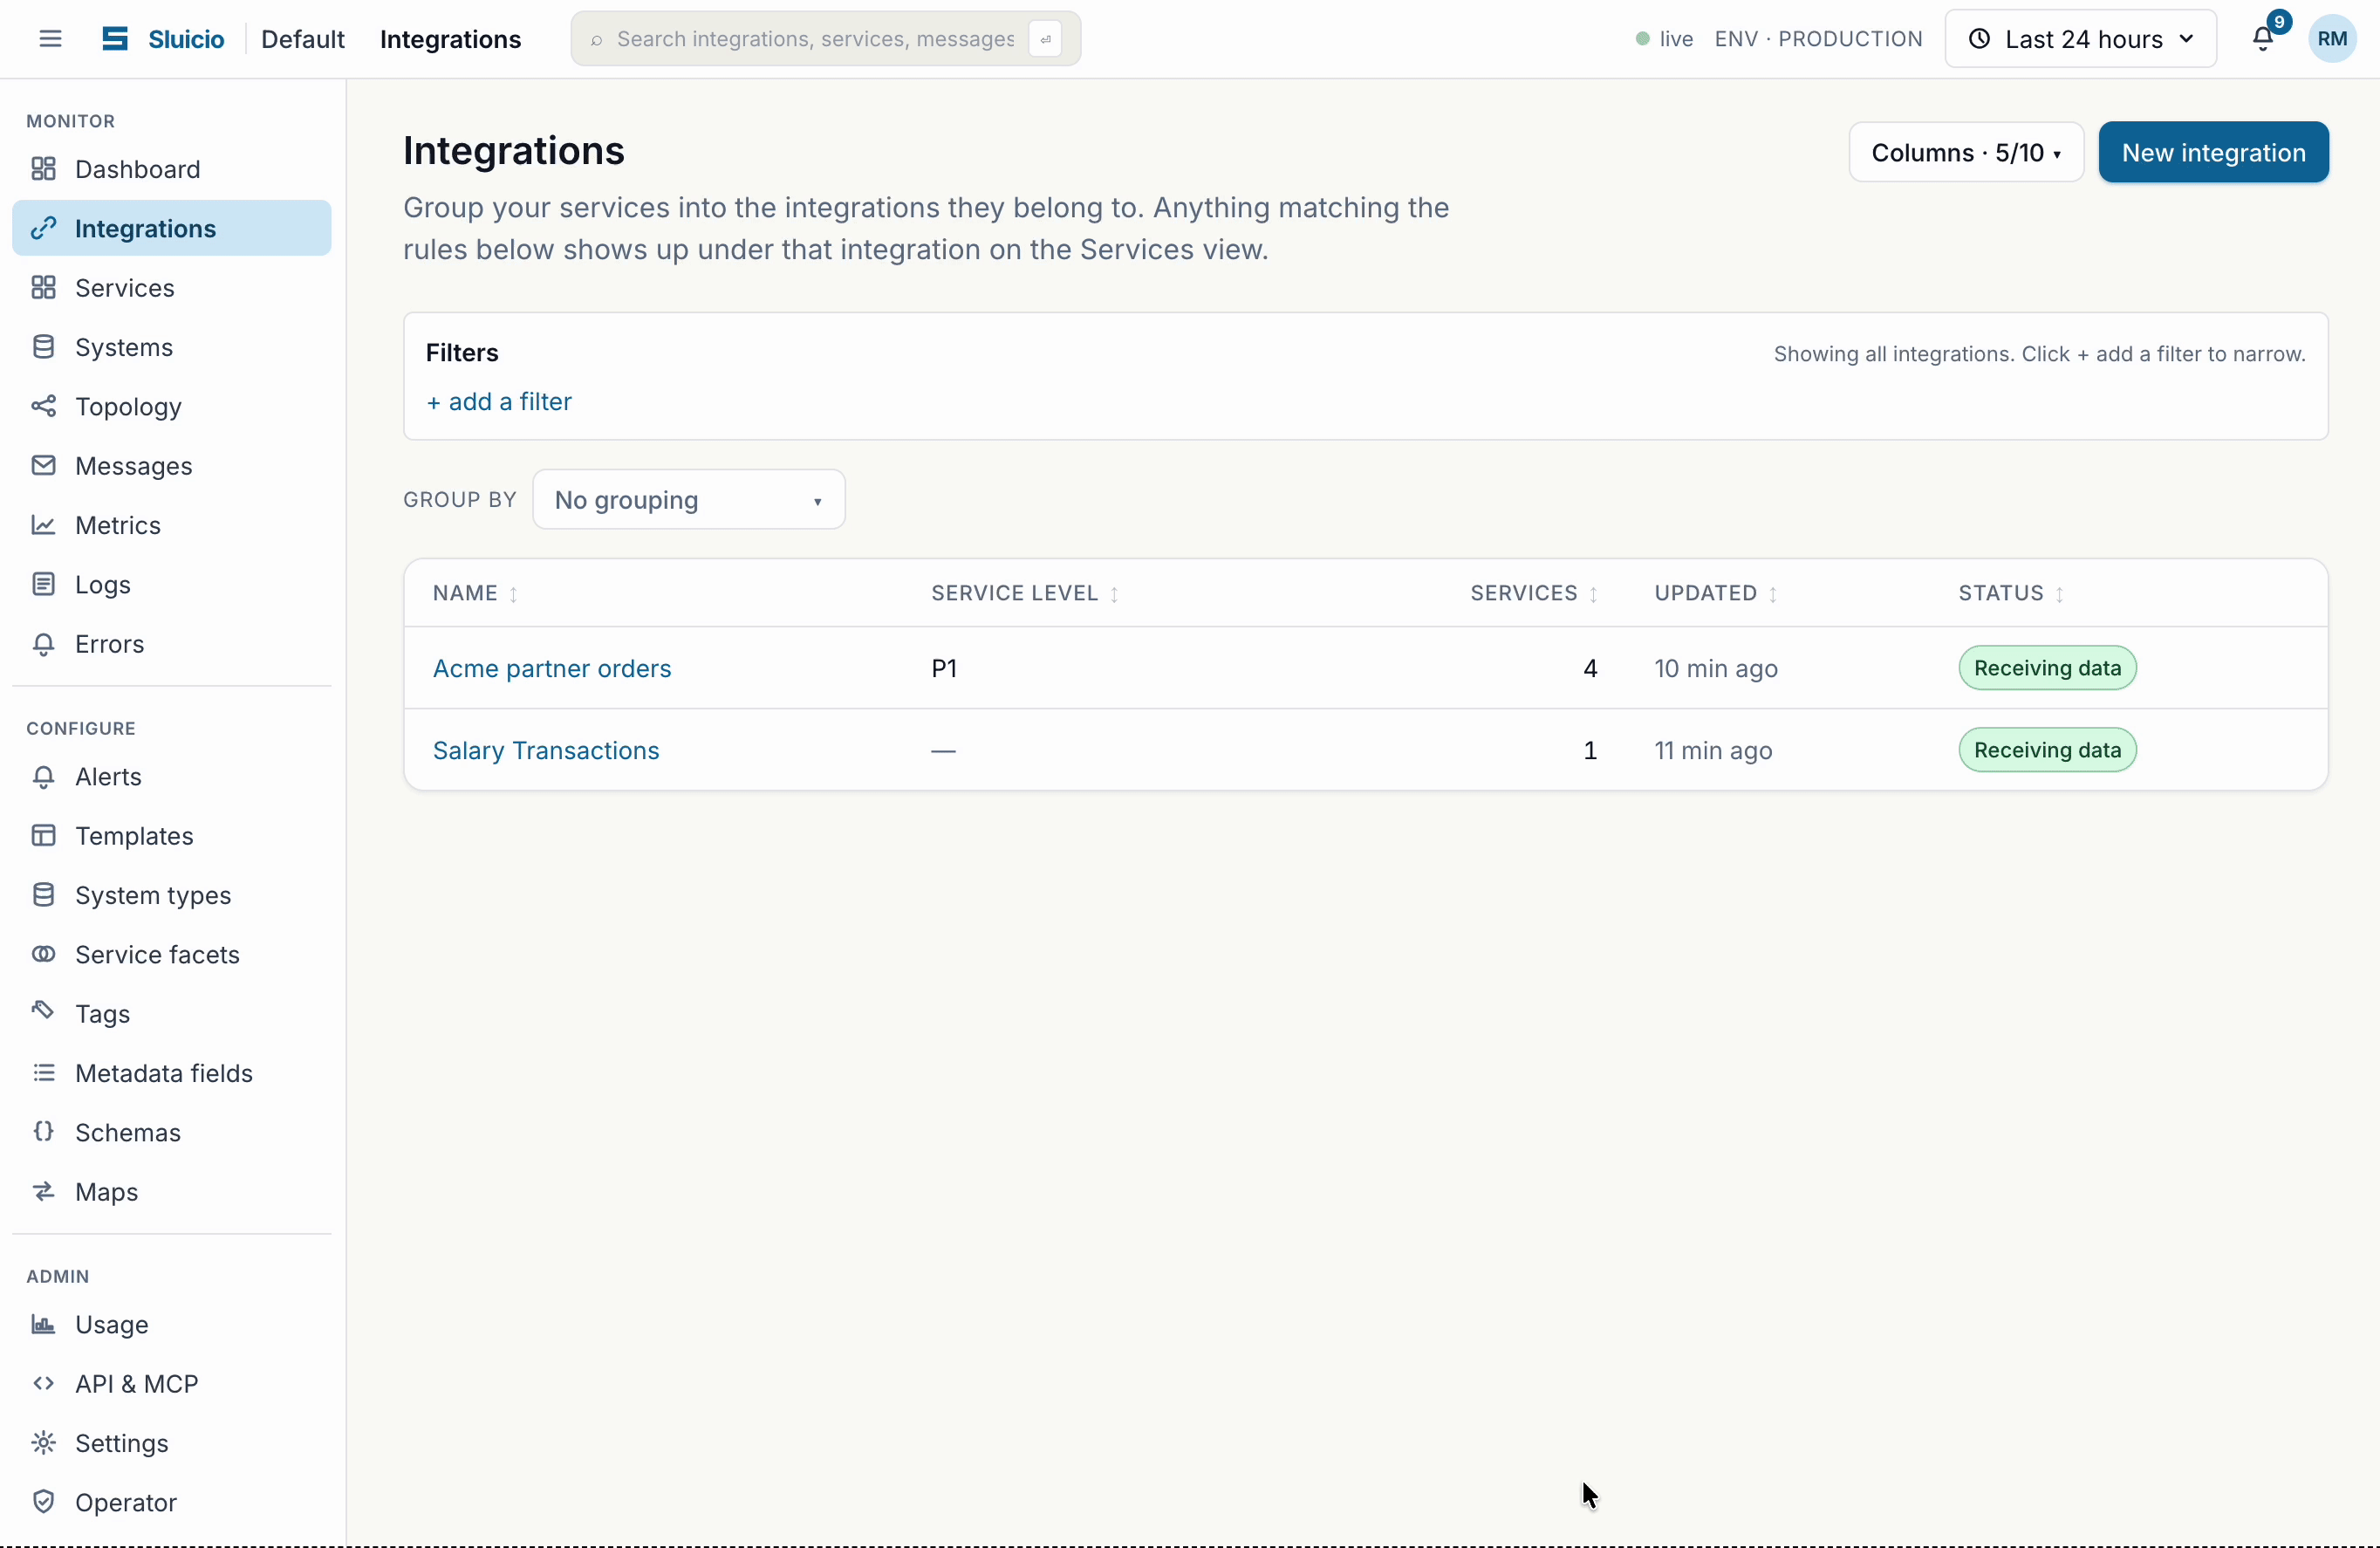Sort table by Status column

click(x=2011, y=593)
